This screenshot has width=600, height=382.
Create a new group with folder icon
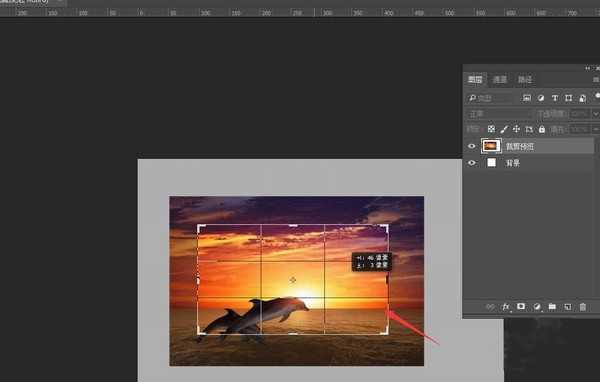coord(552,307)
